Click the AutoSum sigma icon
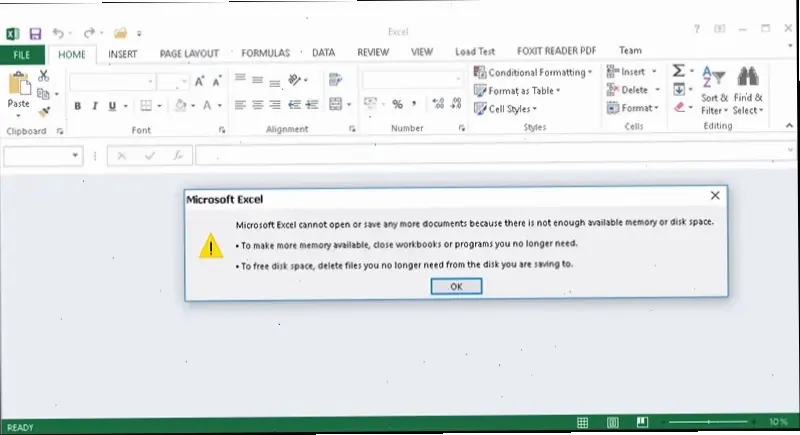 pyautogui.click(x=678, y=71)
